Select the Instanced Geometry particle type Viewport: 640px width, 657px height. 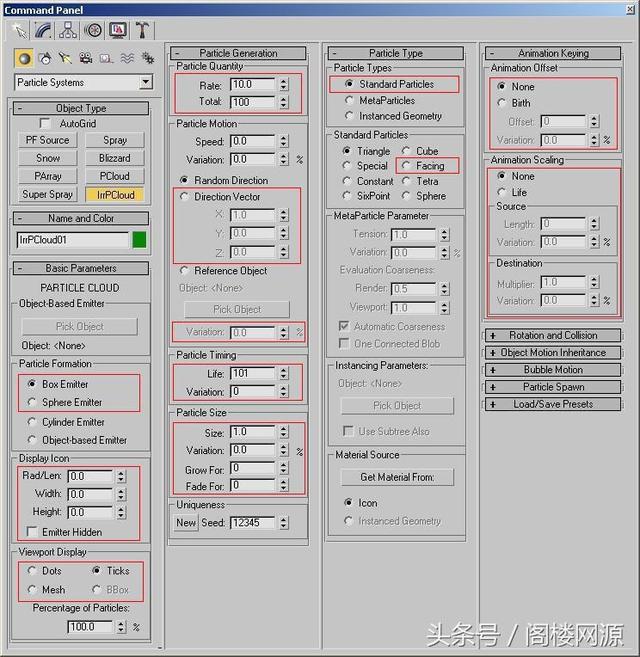pos(349,115)
